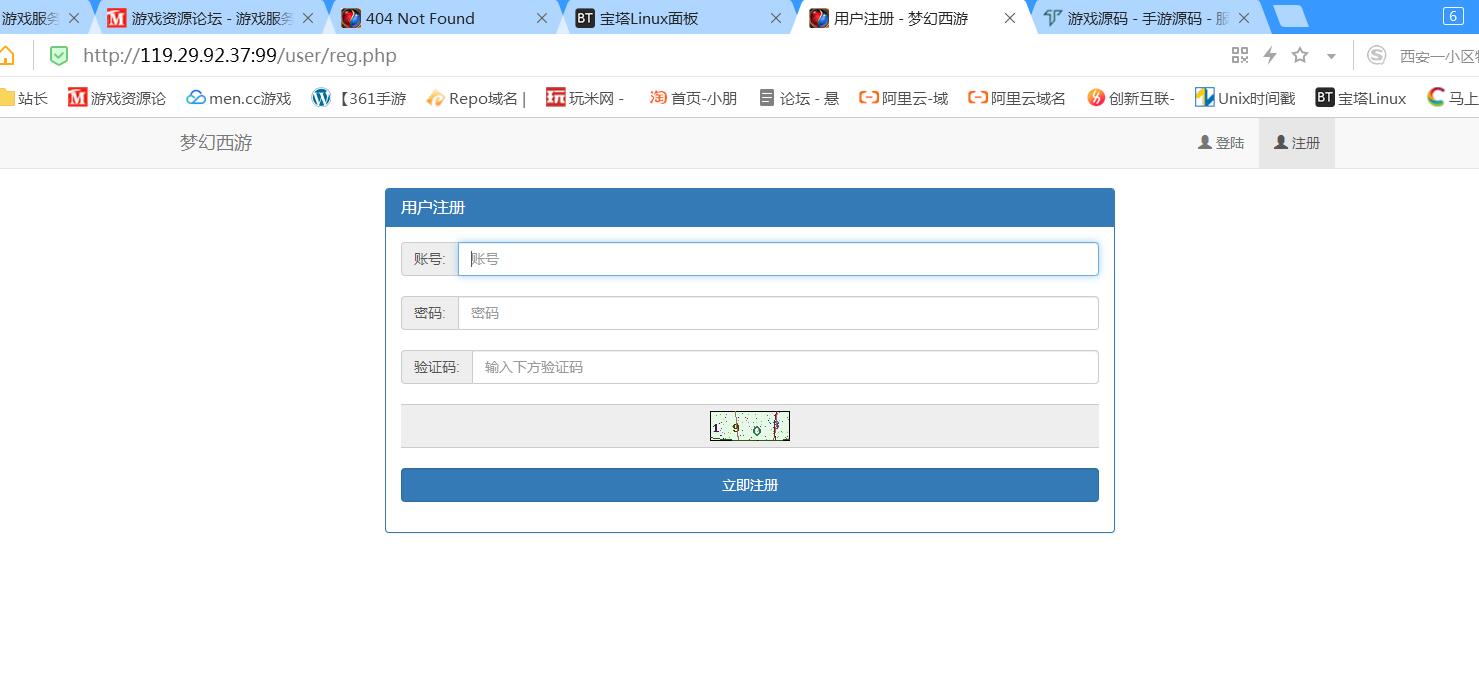Bookmark page with the star icon

(1300, 55)
